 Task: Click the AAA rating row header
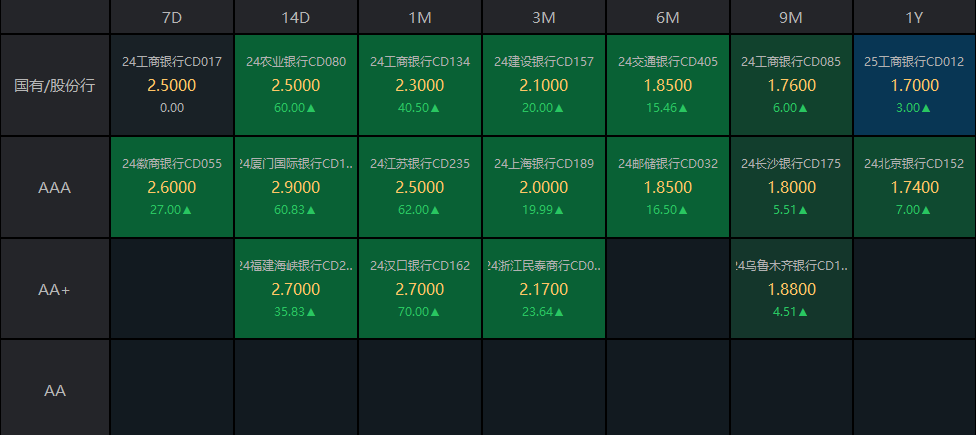pyautogui.click(x=55, y=187)
